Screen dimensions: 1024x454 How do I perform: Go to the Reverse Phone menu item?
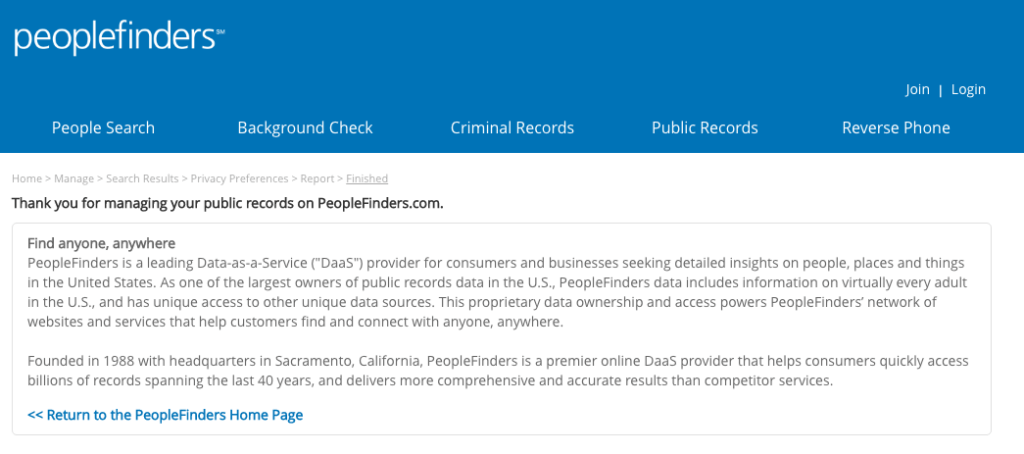(x=896, y=128)
